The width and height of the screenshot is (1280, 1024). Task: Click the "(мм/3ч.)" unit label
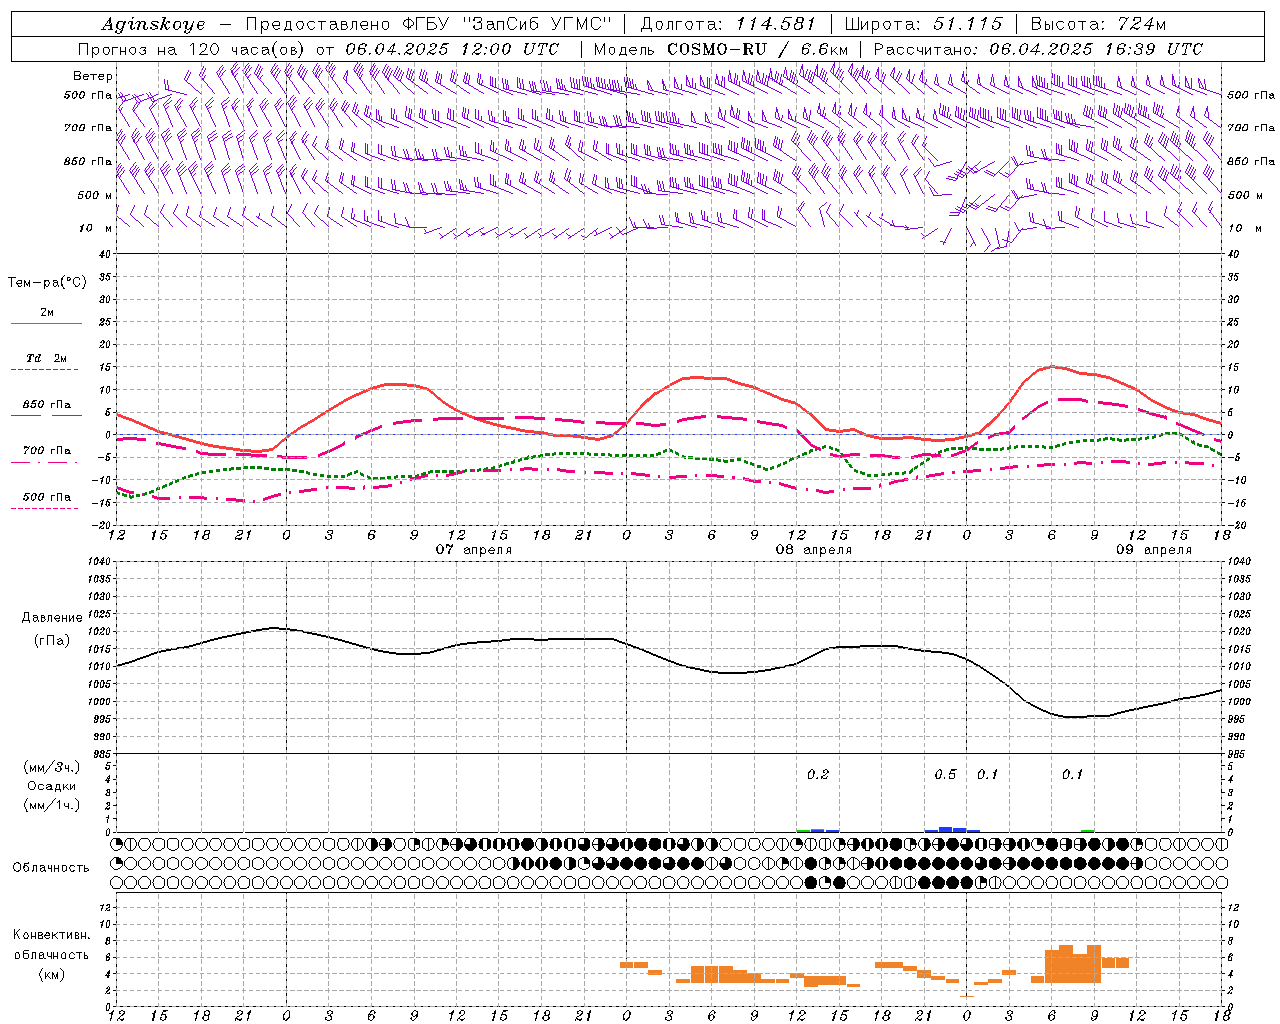51,767
